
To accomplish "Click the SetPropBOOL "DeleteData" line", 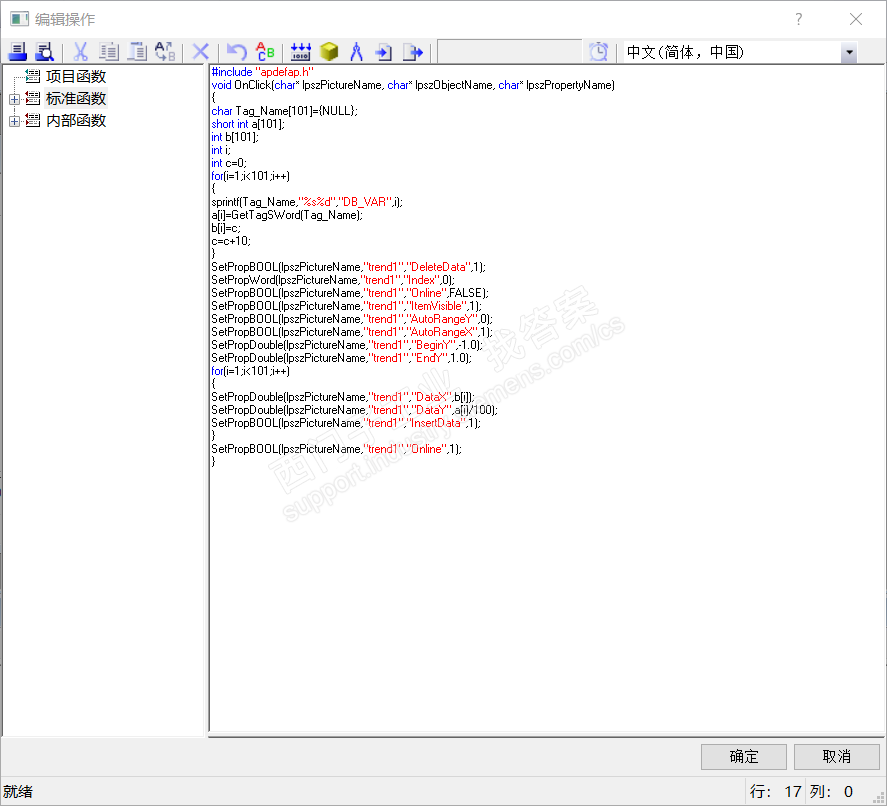I will click(x=348, y=267).
